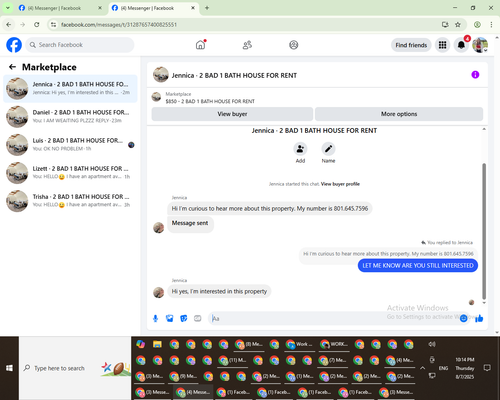Open the circular profile icon beside Friends

click(294, 45)
